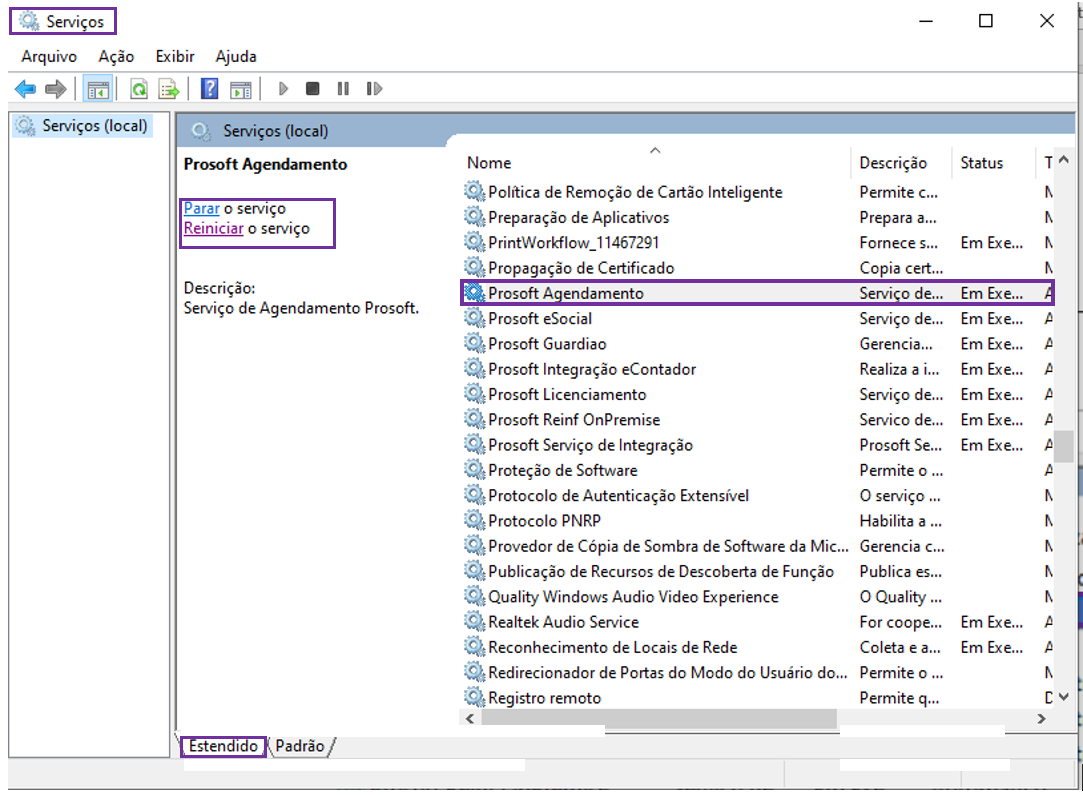Image resolution: width=1083 pixels, height=795 pixels.
Task: Click gear icon of Realtek Audio Service
Action: (475, 621)
